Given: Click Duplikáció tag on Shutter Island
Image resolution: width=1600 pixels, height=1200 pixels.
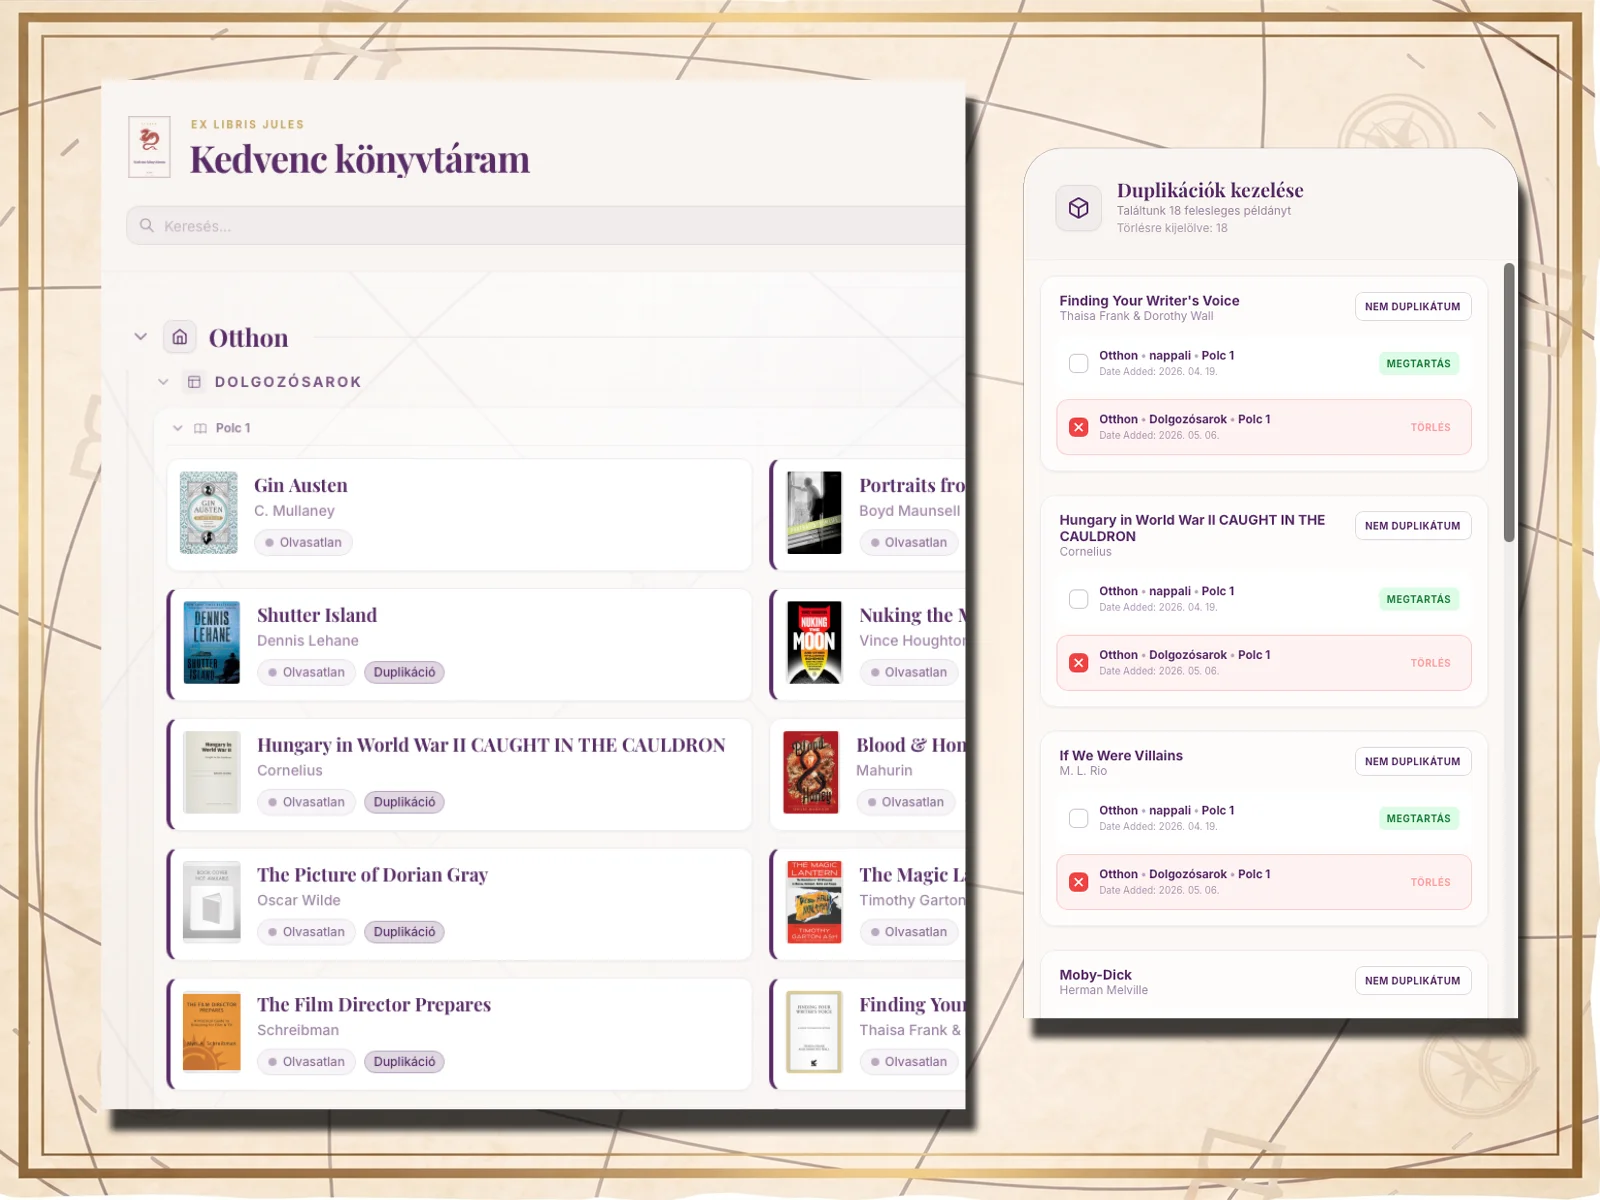Looking at the screenshot, I should (404, 673).
